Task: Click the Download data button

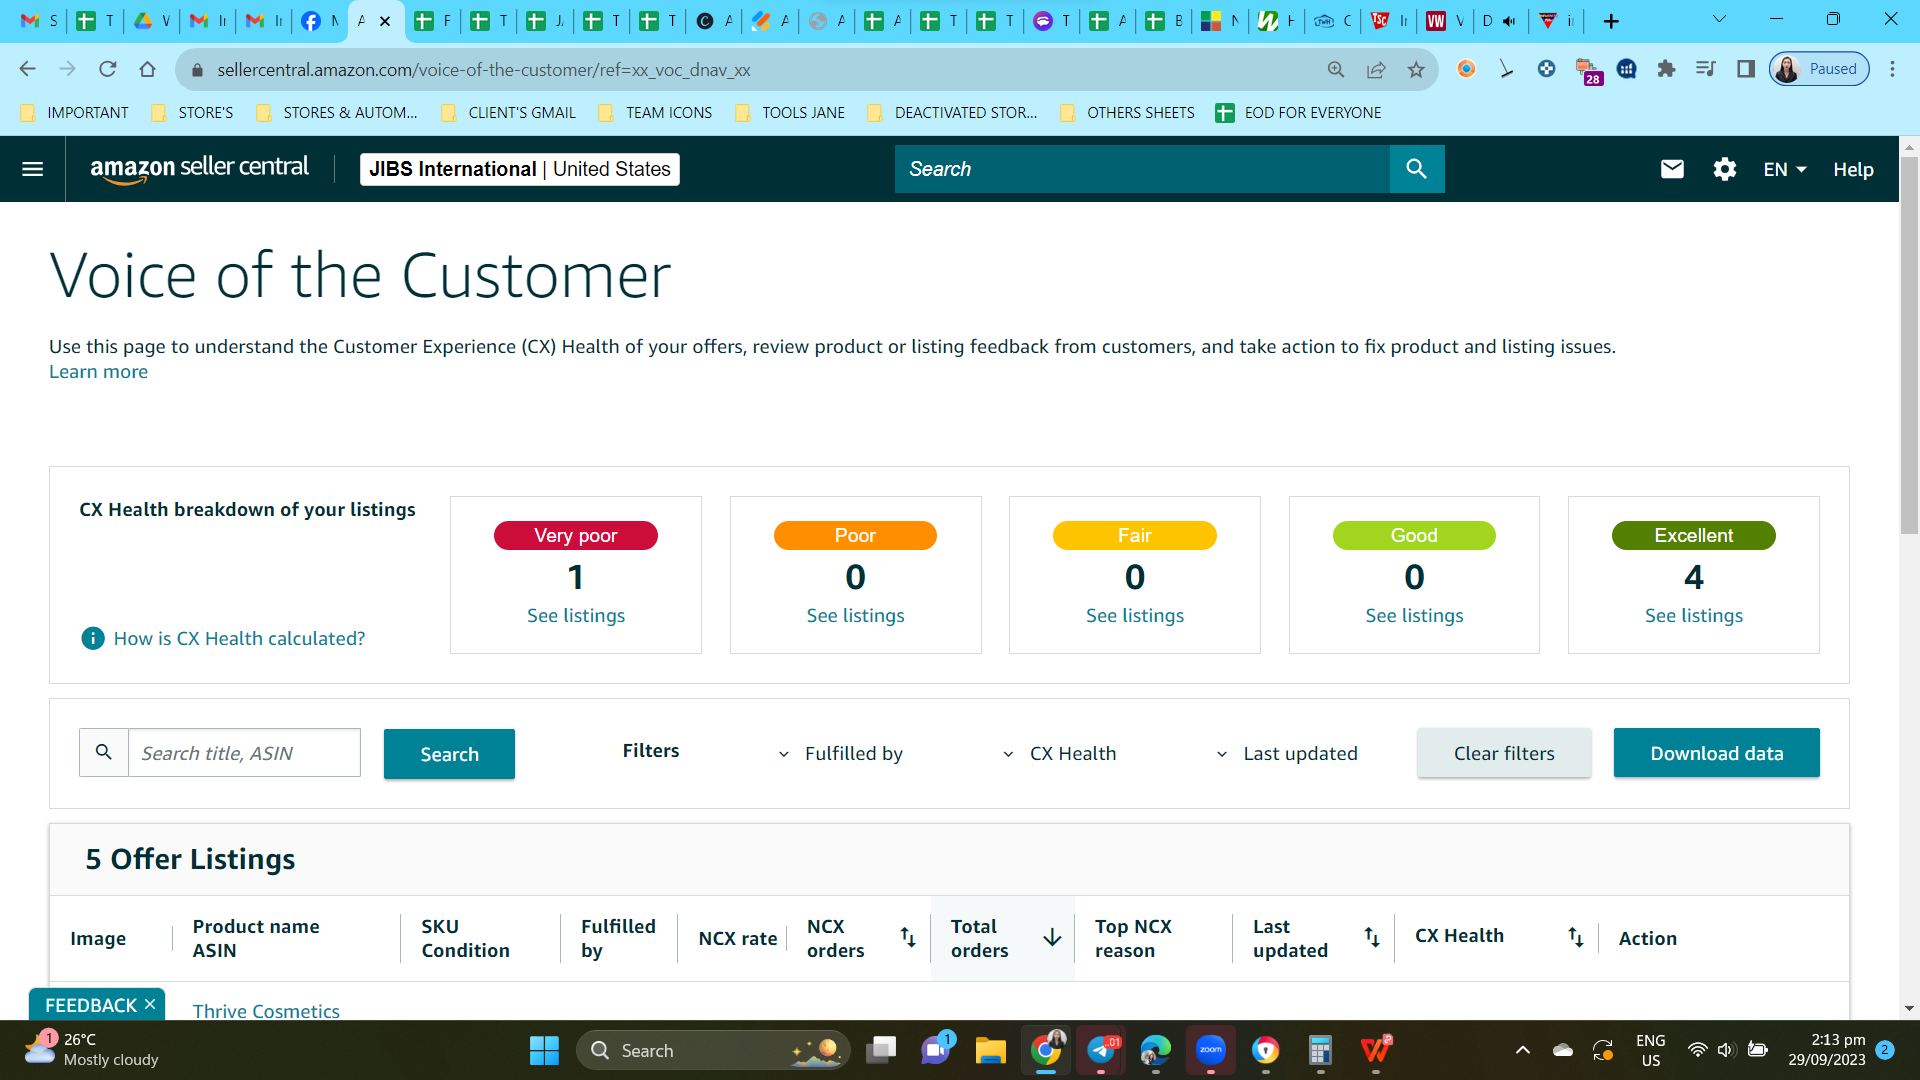Action: pos(1716,753)
